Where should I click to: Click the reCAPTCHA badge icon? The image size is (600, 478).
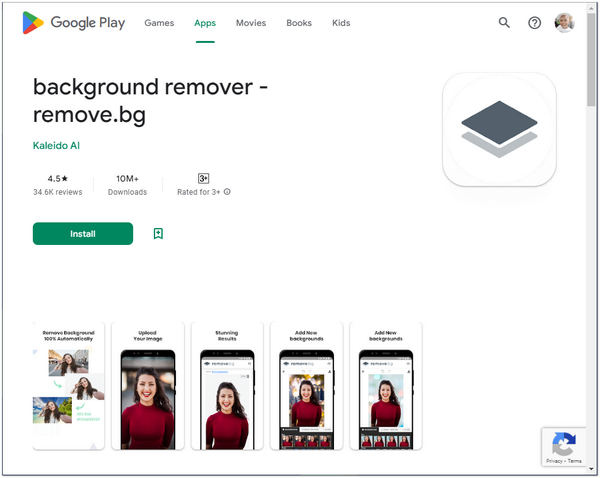(564, 446)
